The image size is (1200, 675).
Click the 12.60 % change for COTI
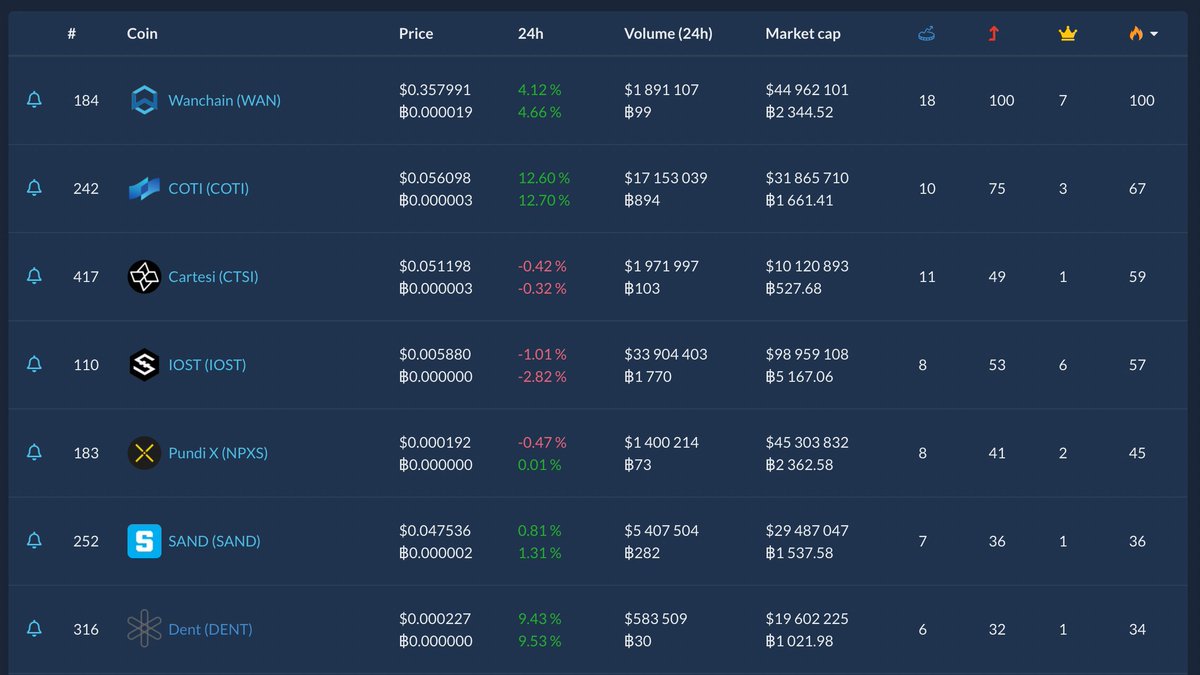(x=544, y=177)
